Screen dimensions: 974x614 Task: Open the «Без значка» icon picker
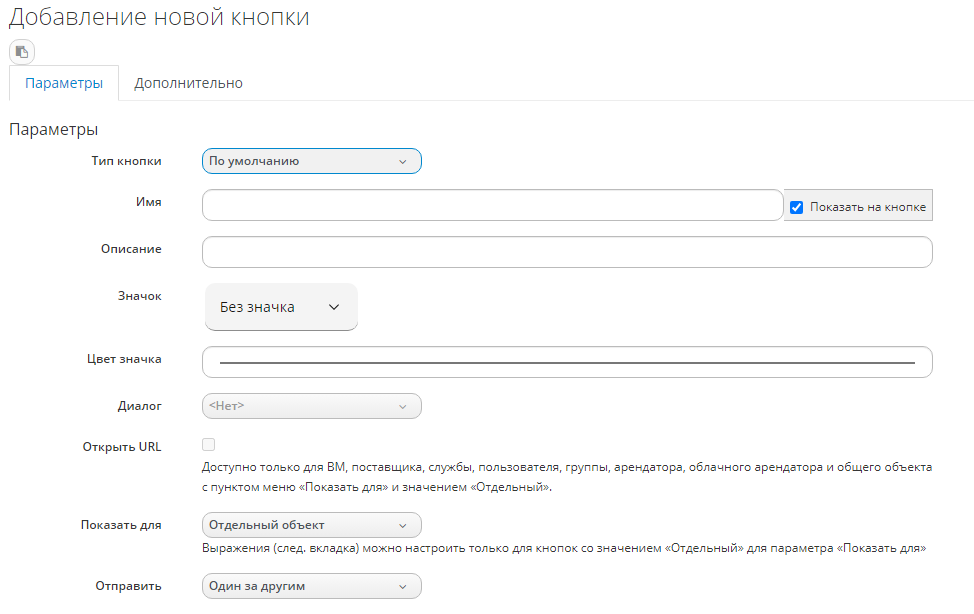tap(280, 307)
